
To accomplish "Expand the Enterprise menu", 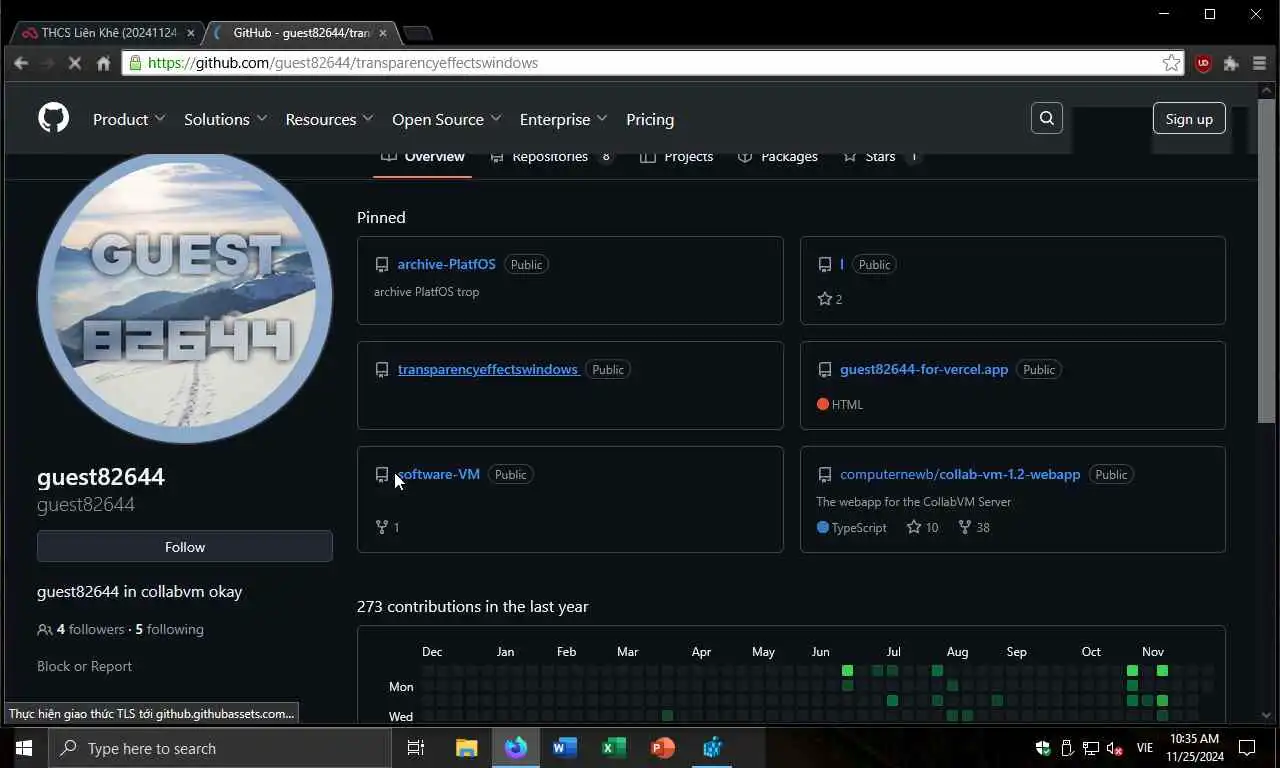I will (564, 119).
